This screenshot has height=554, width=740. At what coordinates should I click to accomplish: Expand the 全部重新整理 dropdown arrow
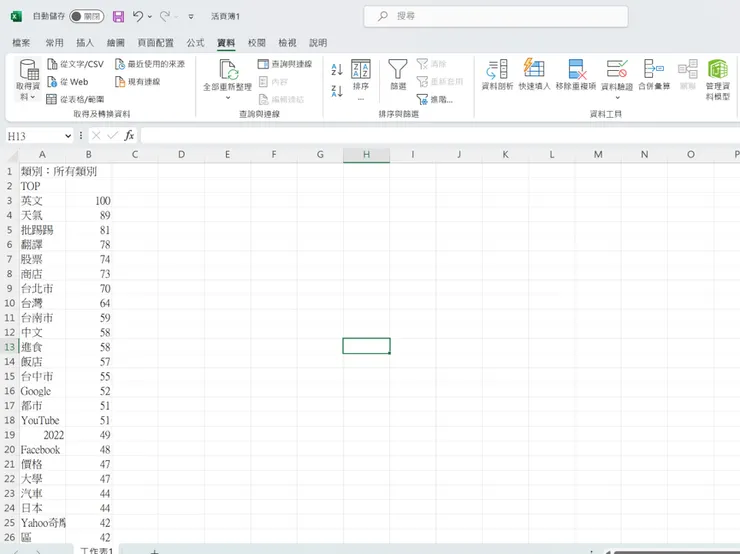click(x=227, y=98)
